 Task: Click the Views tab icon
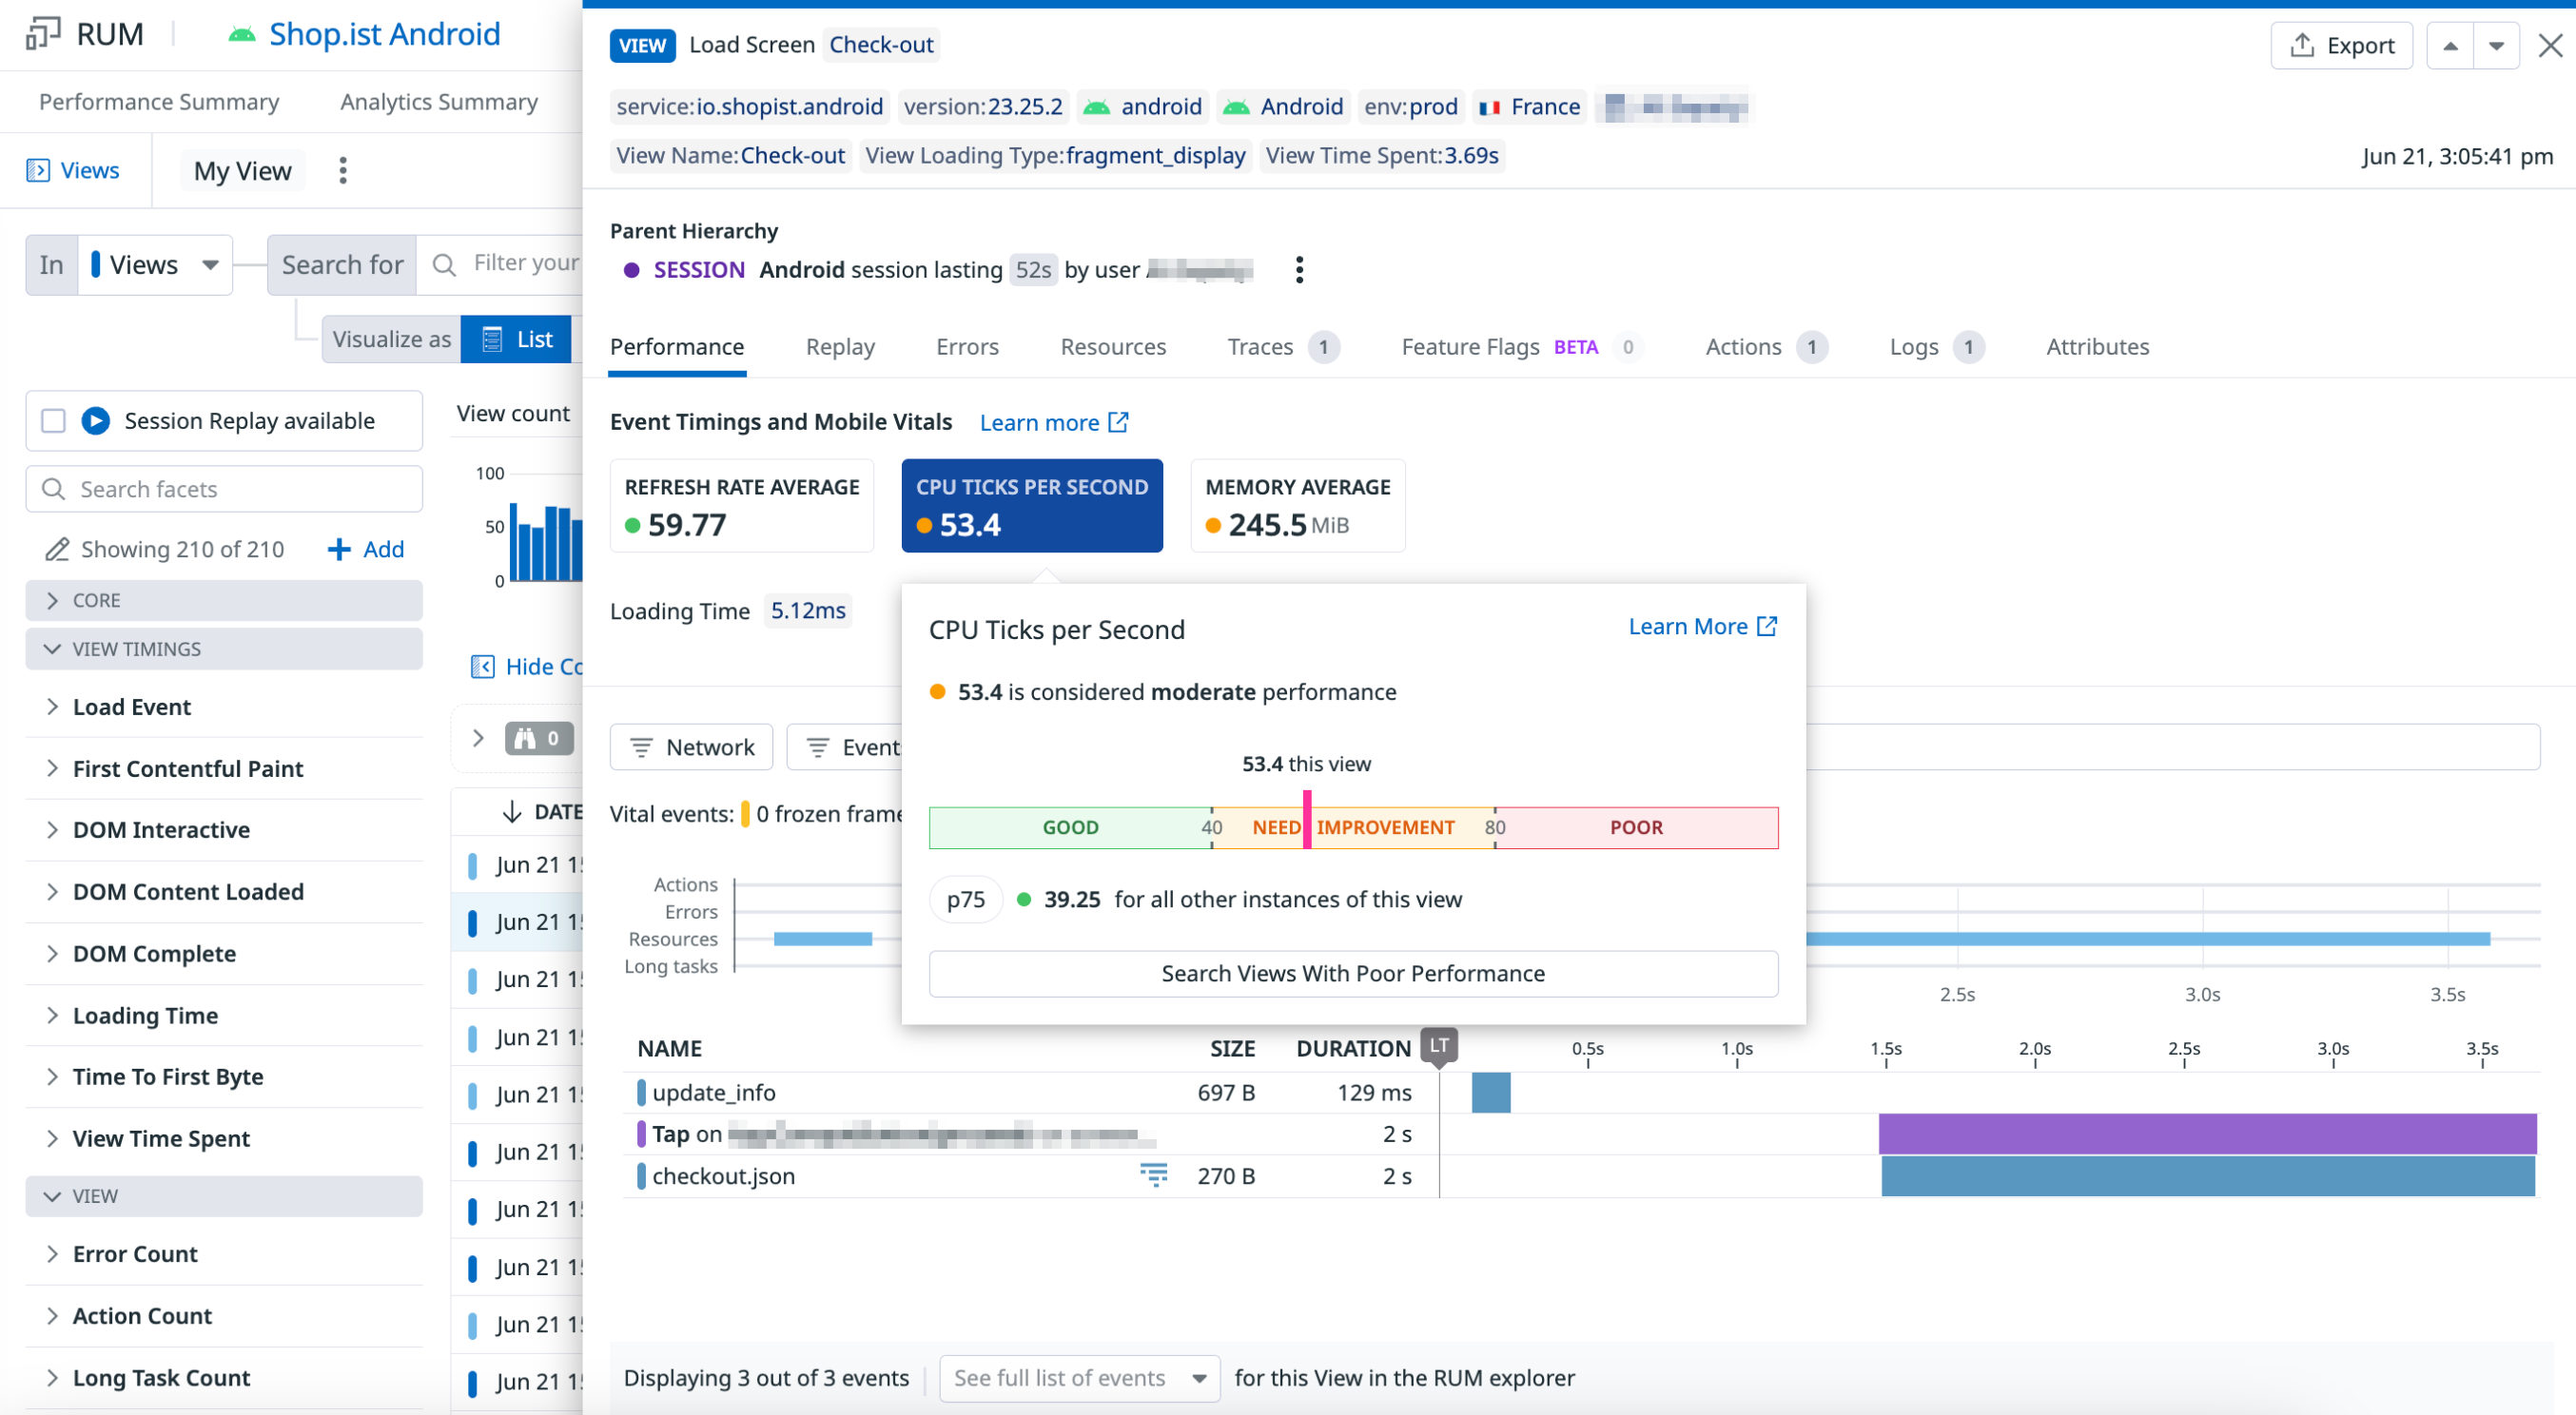coord(38,170)
